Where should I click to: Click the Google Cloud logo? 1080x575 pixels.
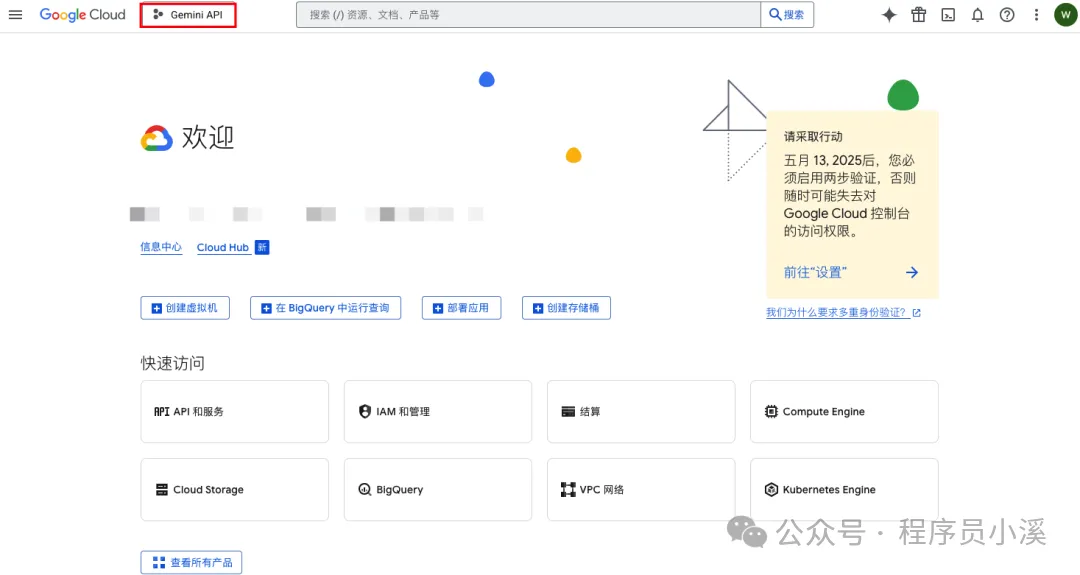point(83,14)
